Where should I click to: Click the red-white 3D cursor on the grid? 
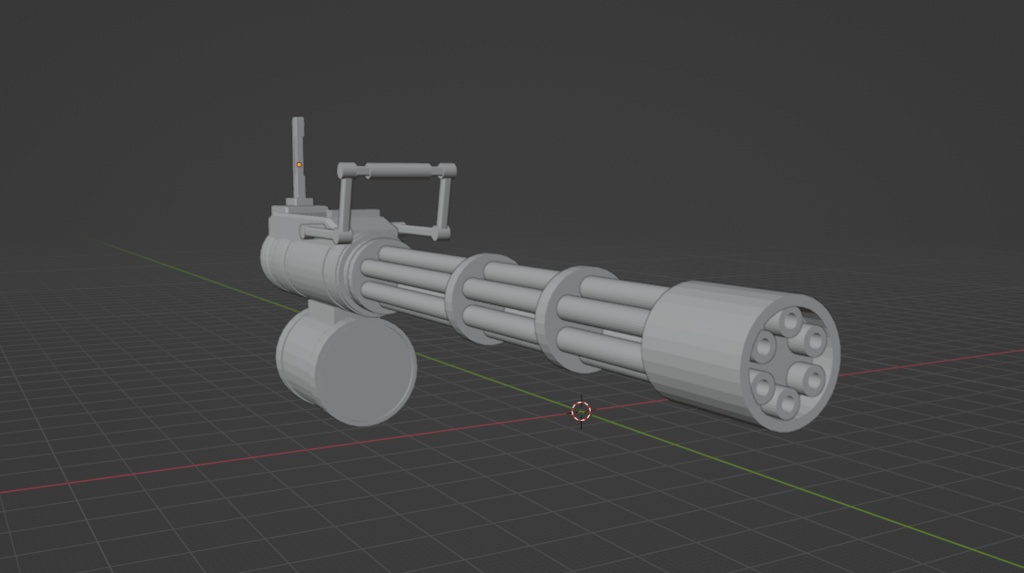click(581, 411)
